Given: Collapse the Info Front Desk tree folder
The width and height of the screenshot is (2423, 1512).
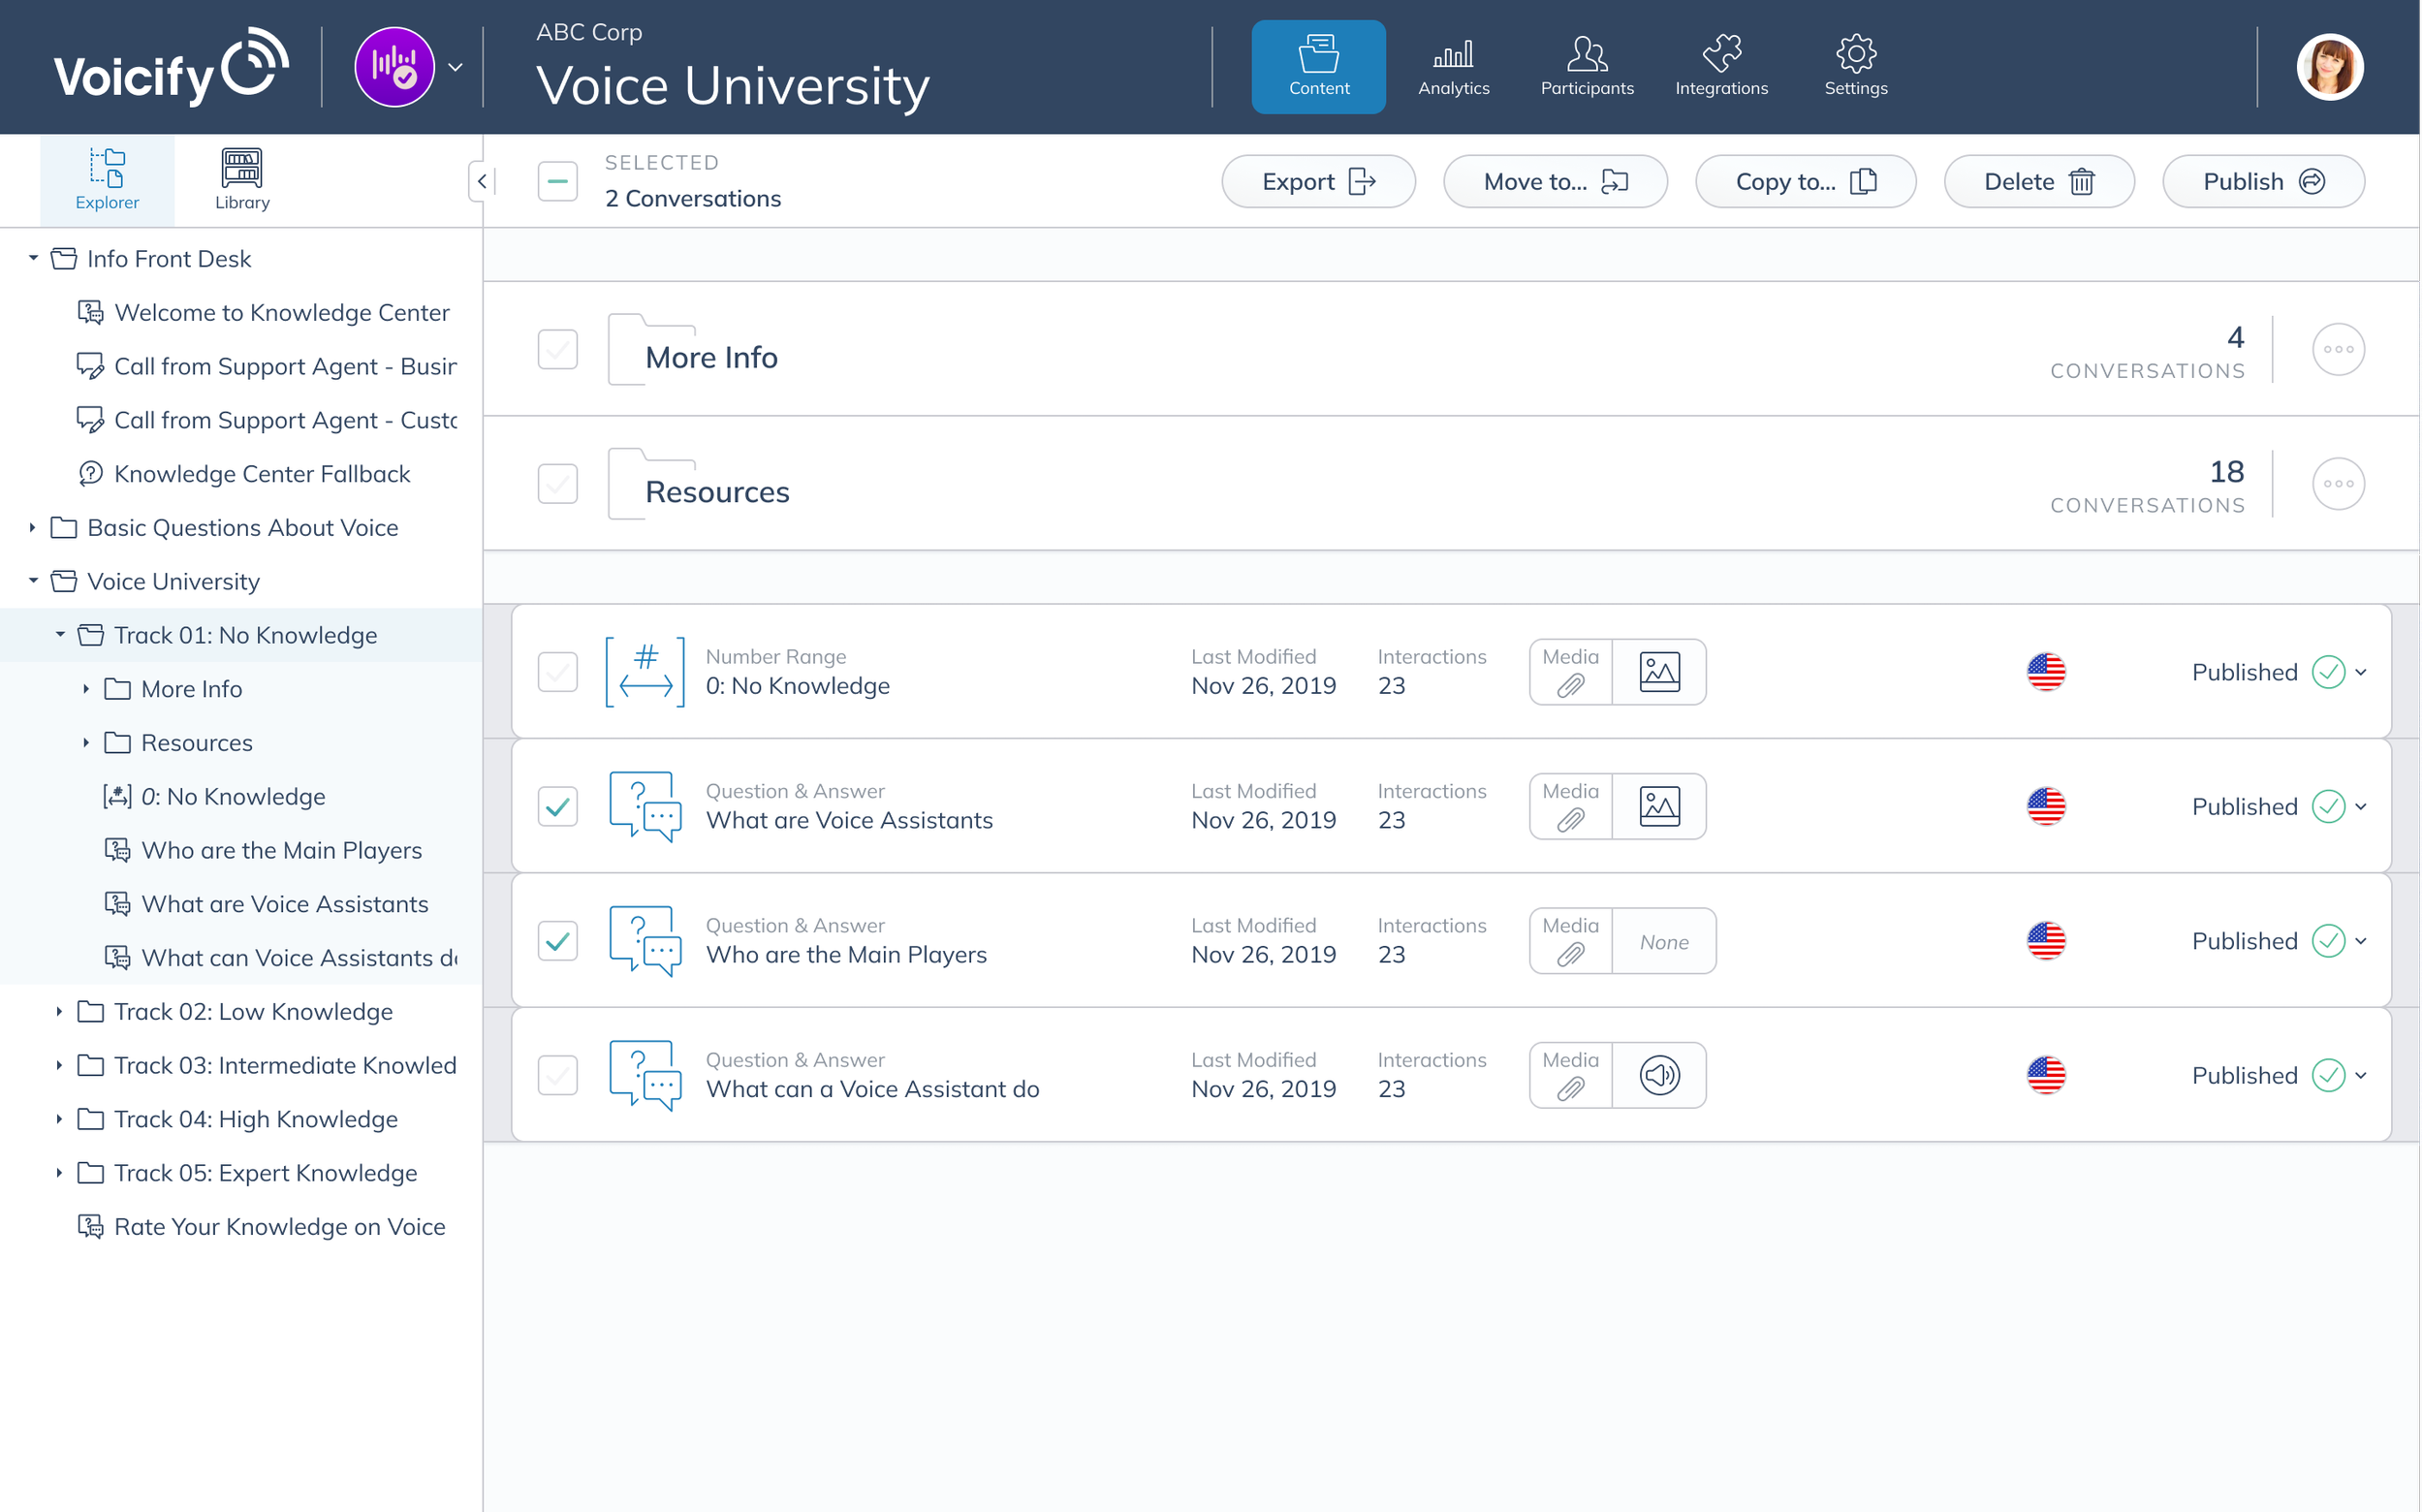Looking at the screenshot, I should pos(33,258).
